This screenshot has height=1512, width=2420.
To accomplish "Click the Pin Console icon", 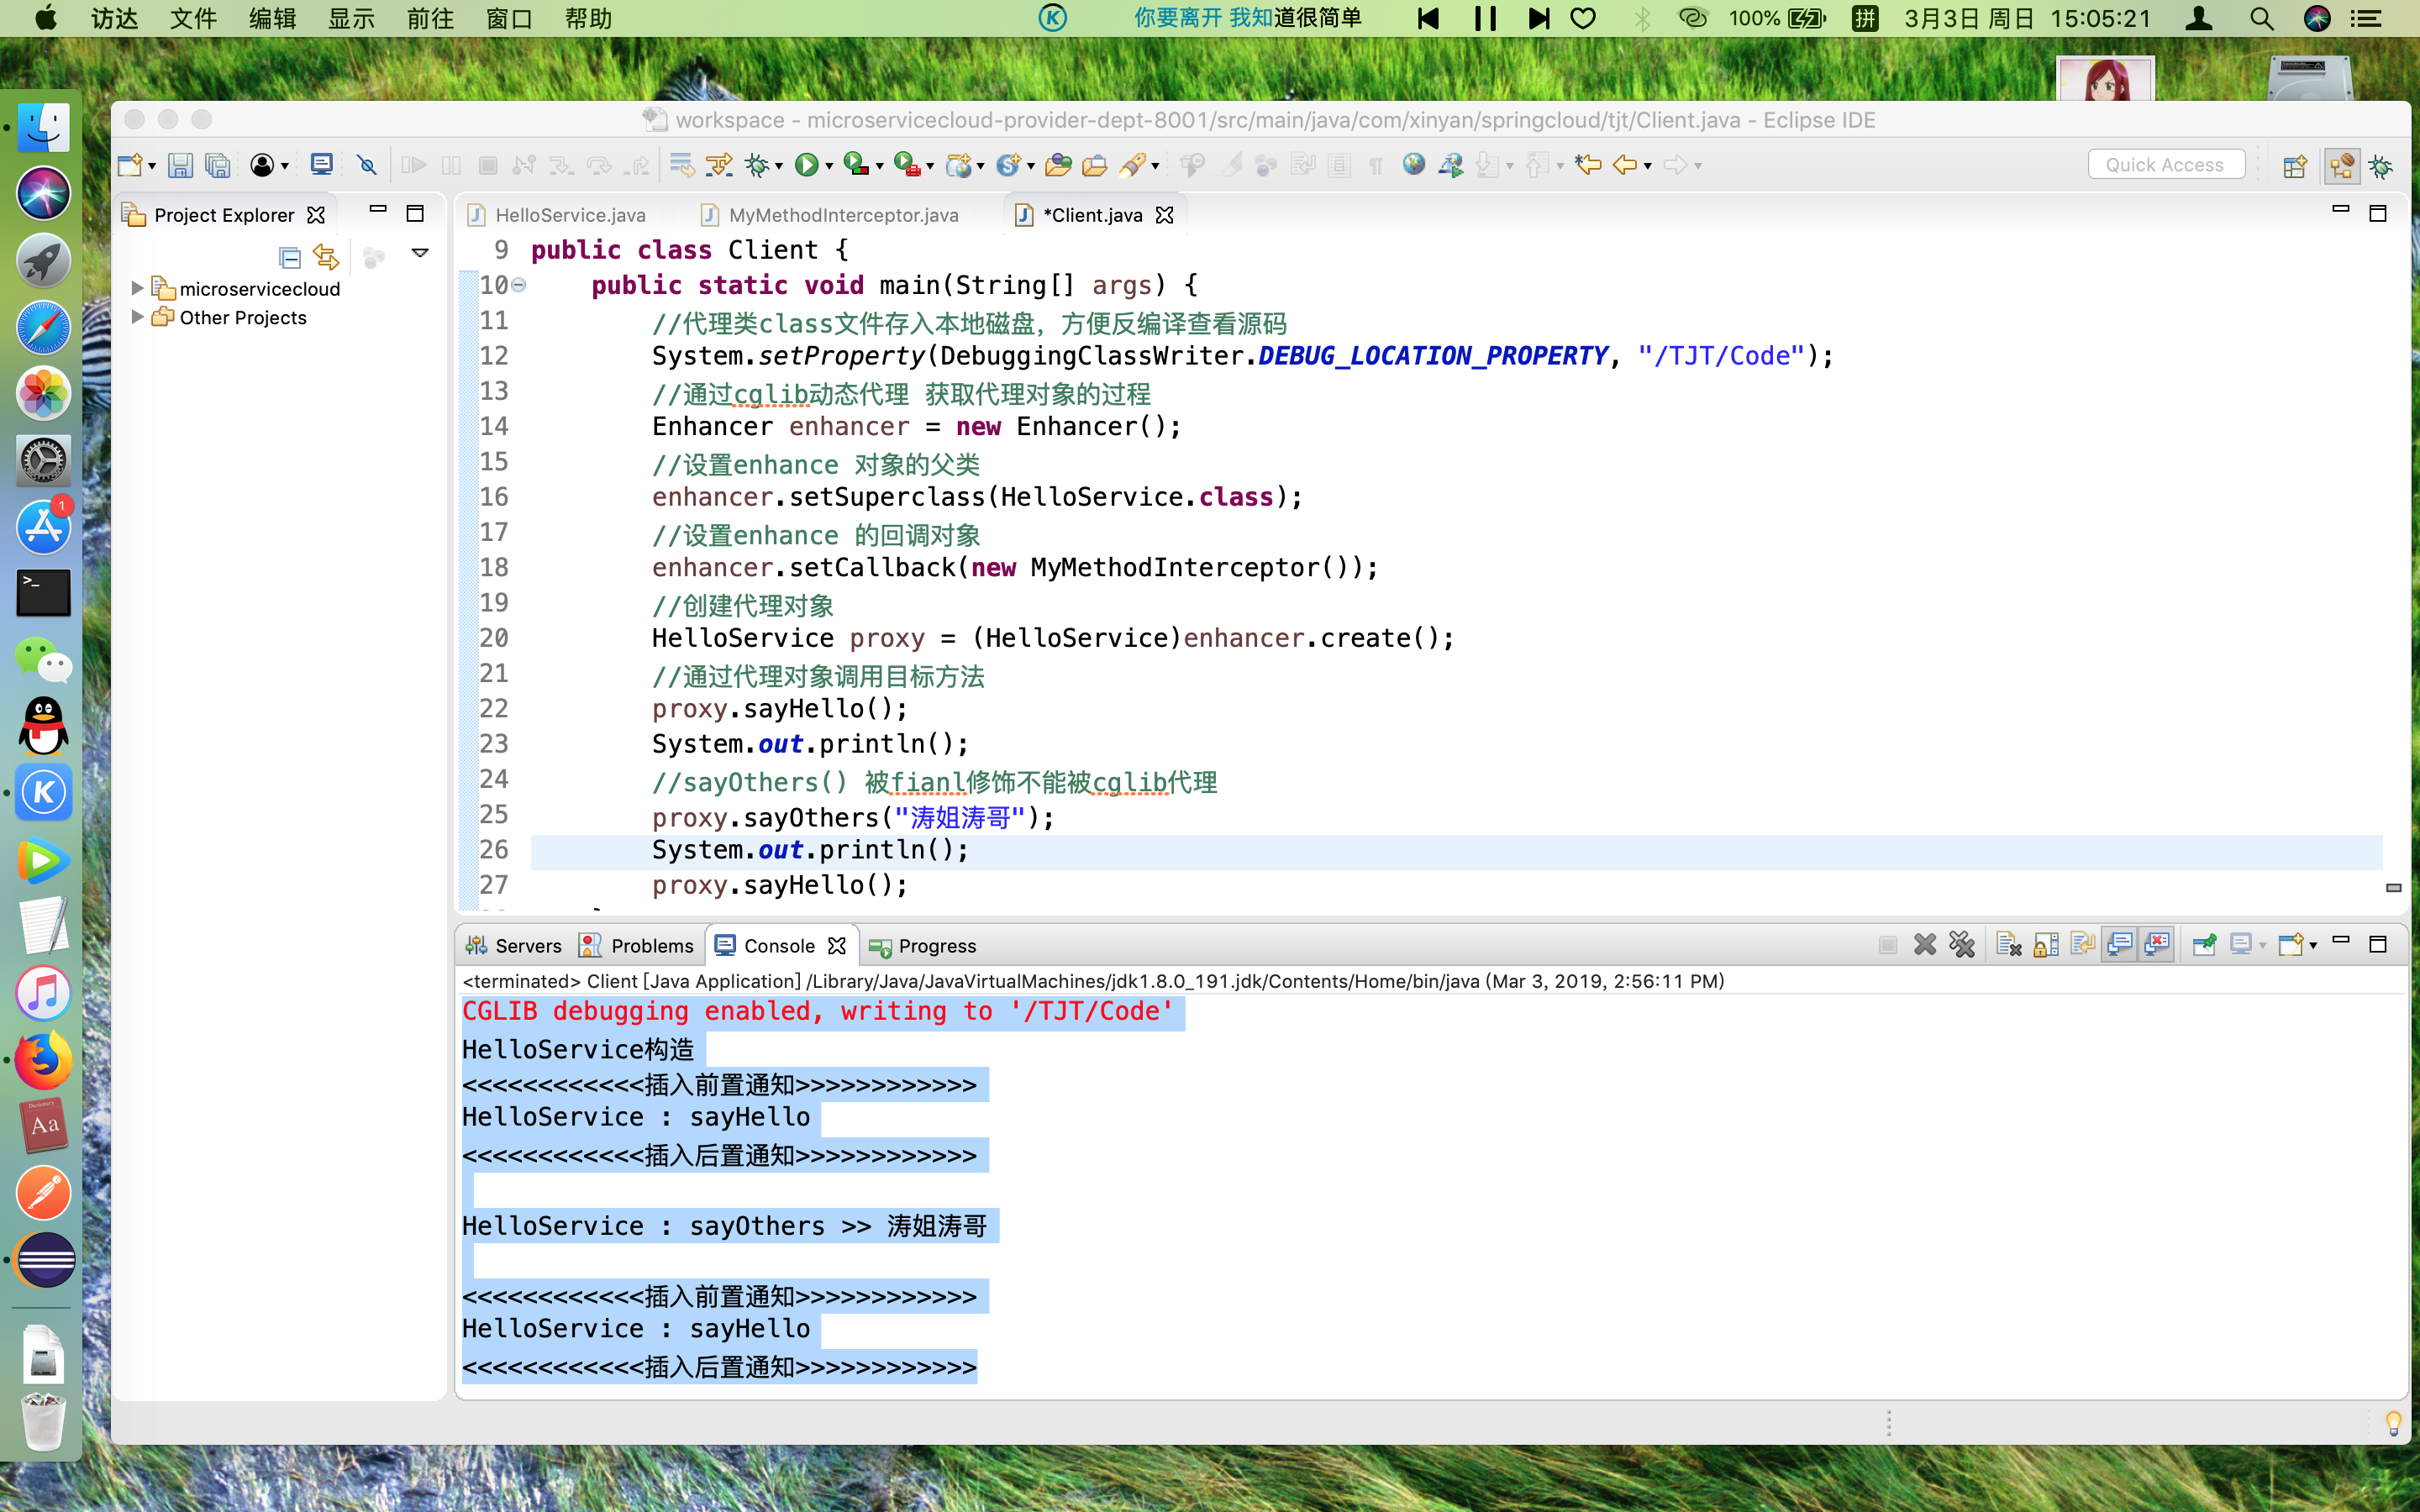I will (2204, 945).
